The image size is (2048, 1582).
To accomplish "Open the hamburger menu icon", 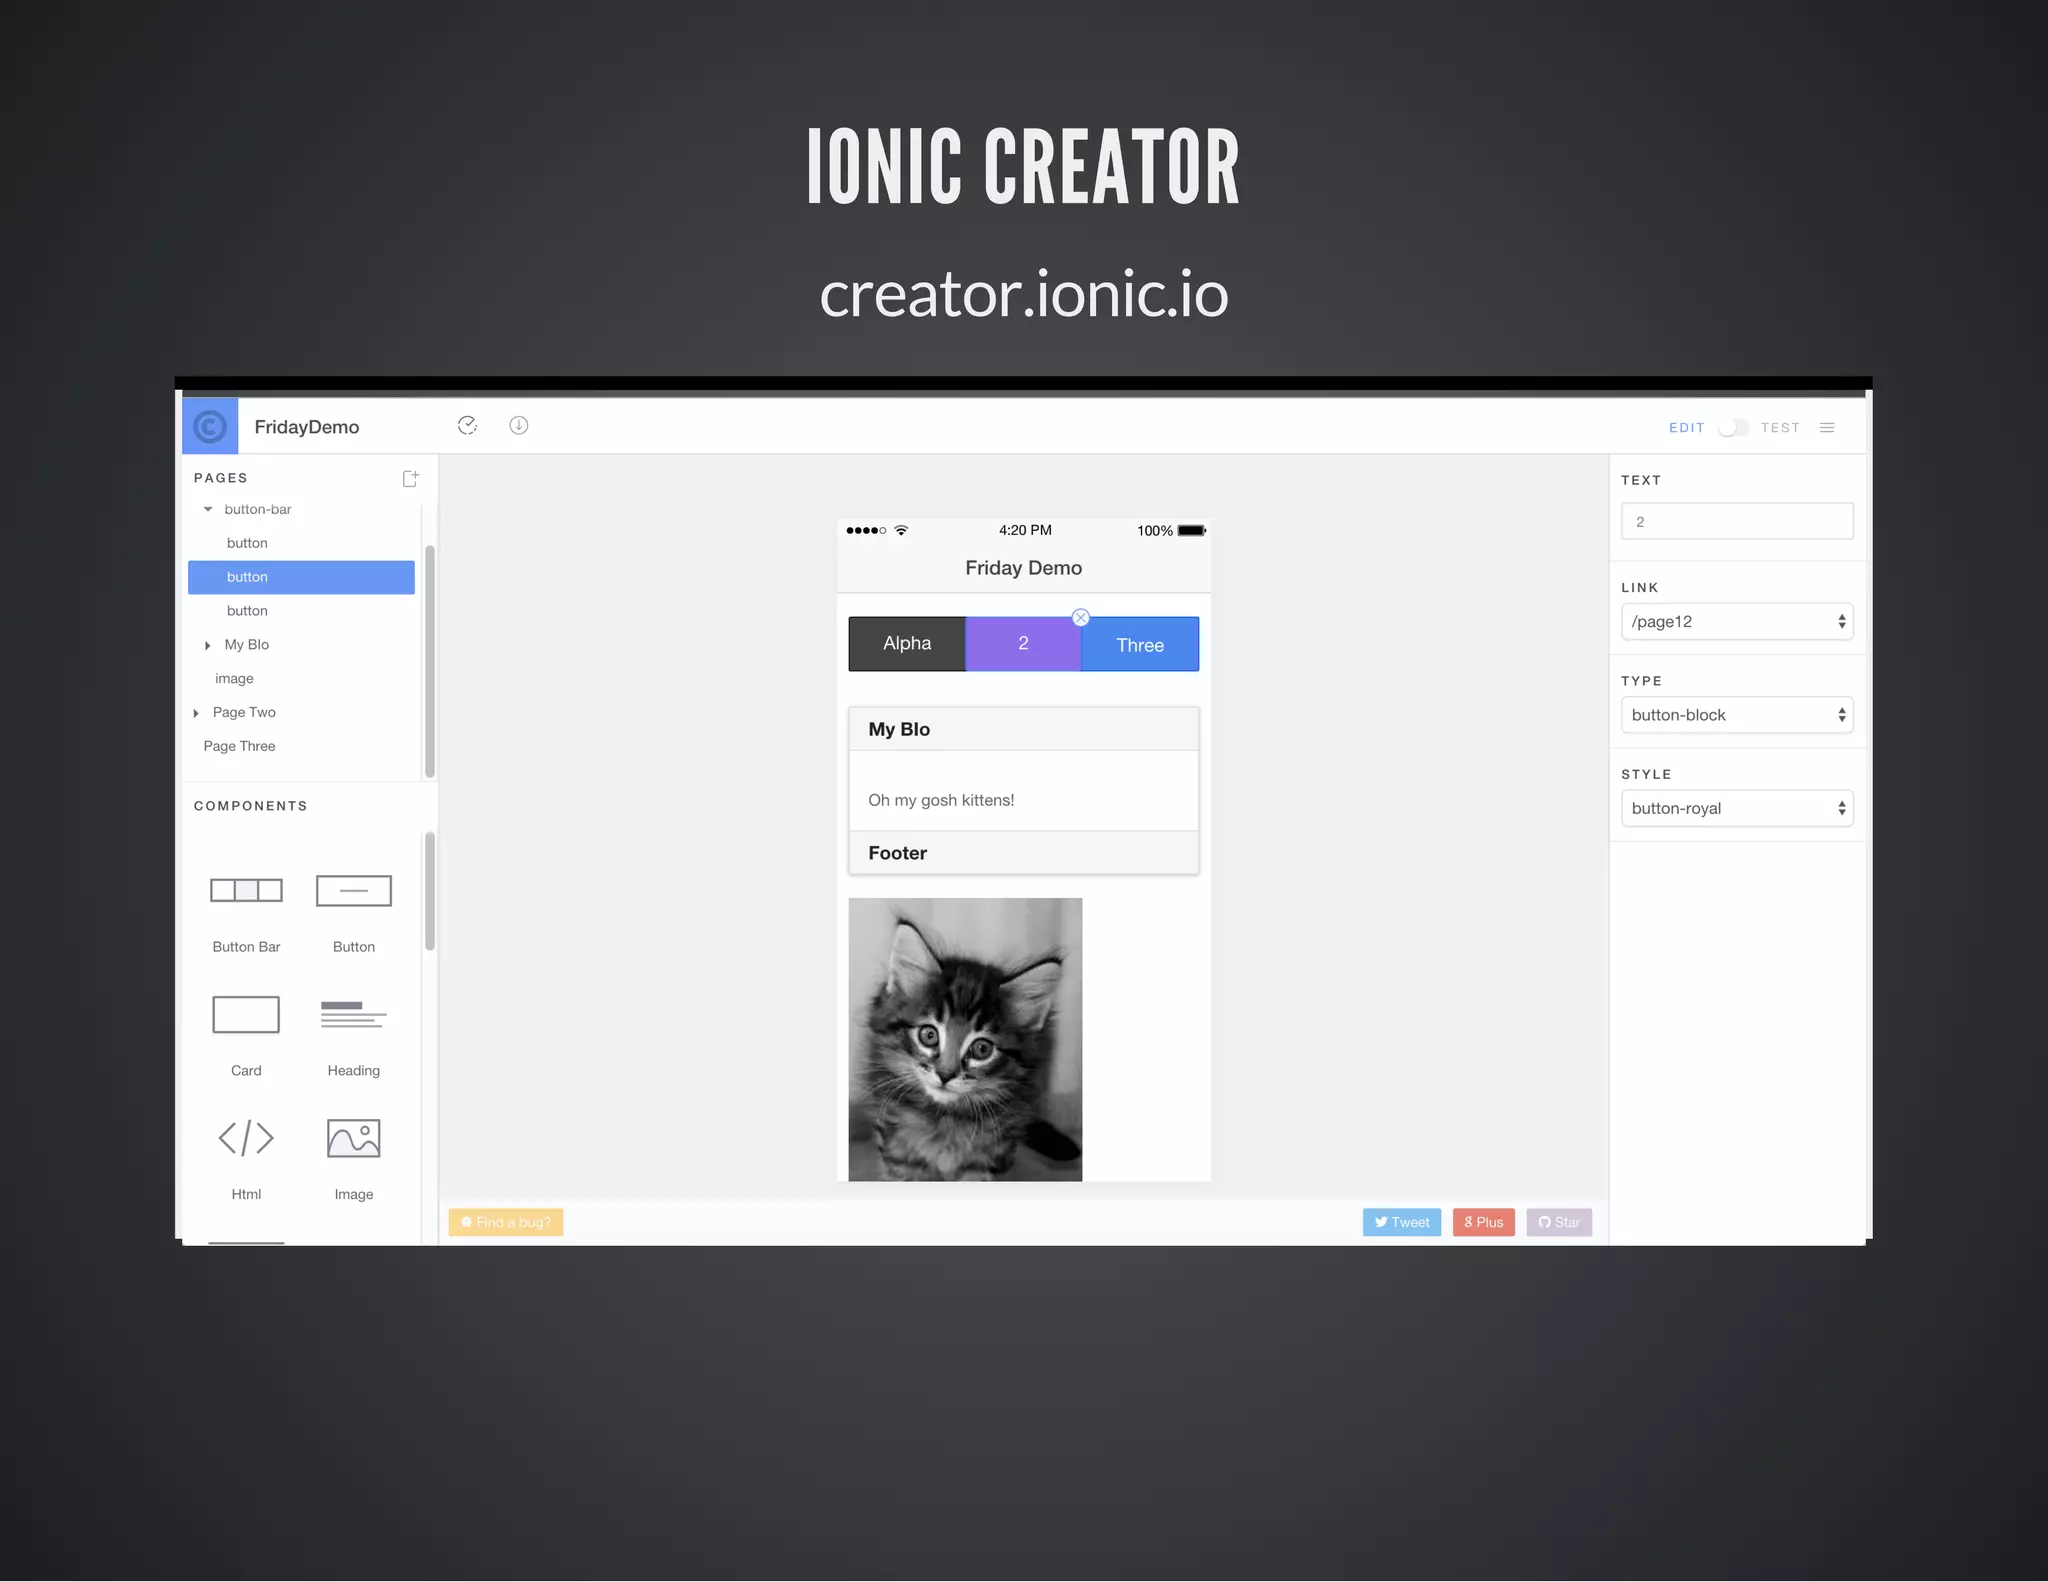I will 1827,428.
